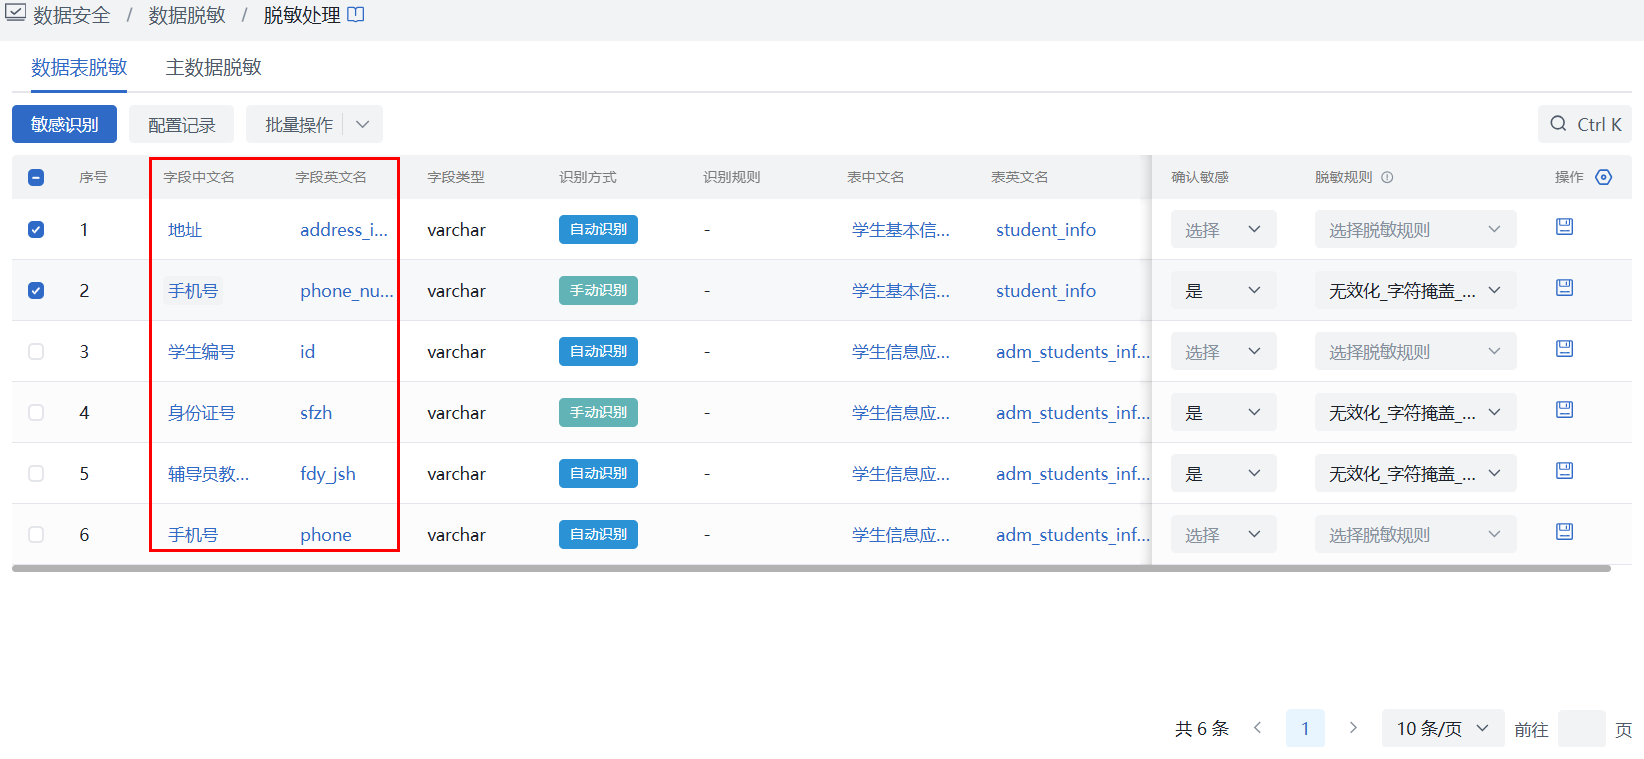
Task: Open 10 条/页 page size dropdown
Action: [1443, 728]
